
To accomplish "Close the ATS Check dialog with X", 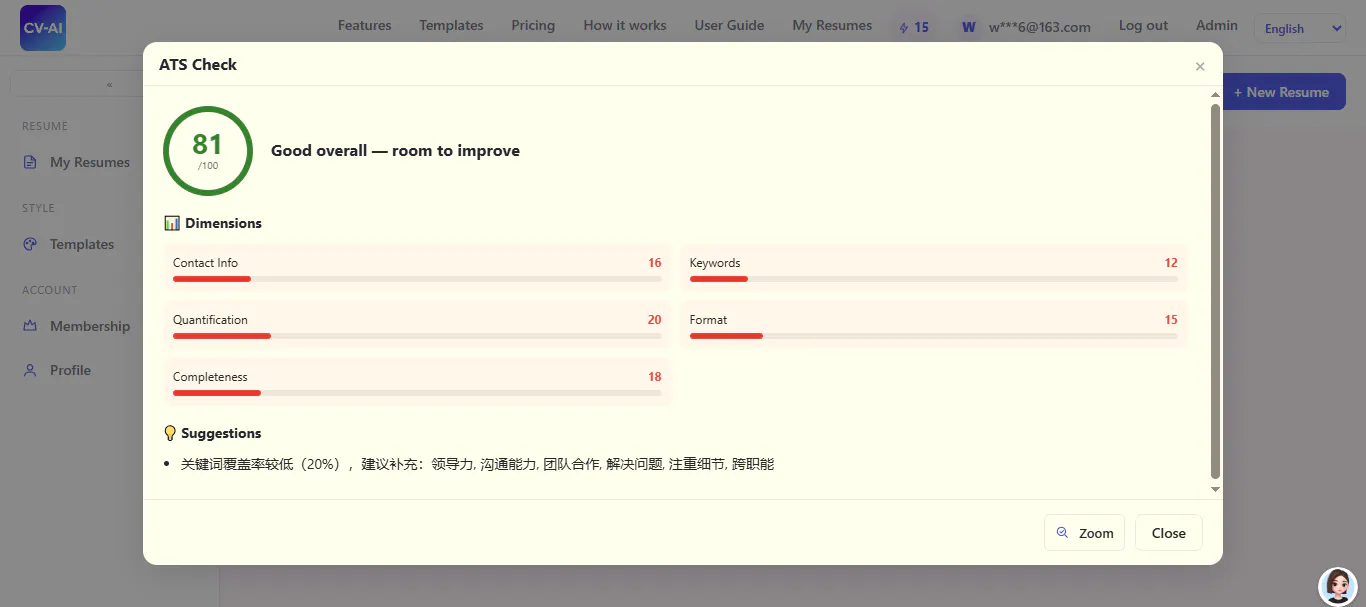I will tap(1200, 66).
